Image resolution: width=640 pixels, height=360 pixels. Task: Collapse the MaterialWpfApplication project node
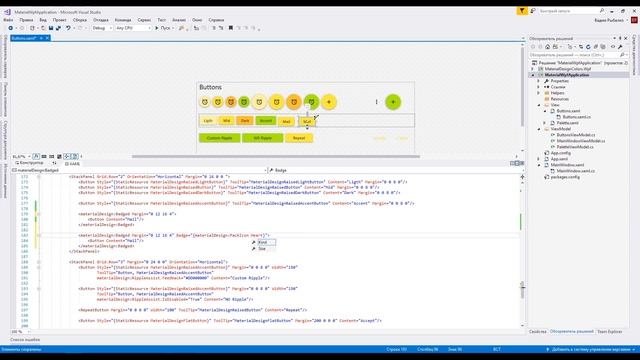pos(532,75)
